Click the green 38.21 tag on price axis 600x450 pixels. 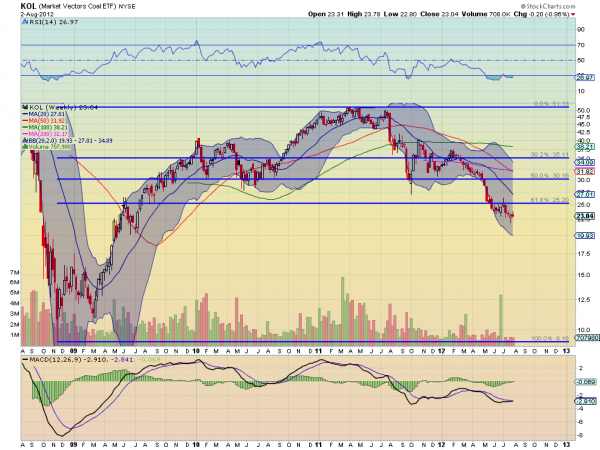point(585,147)
